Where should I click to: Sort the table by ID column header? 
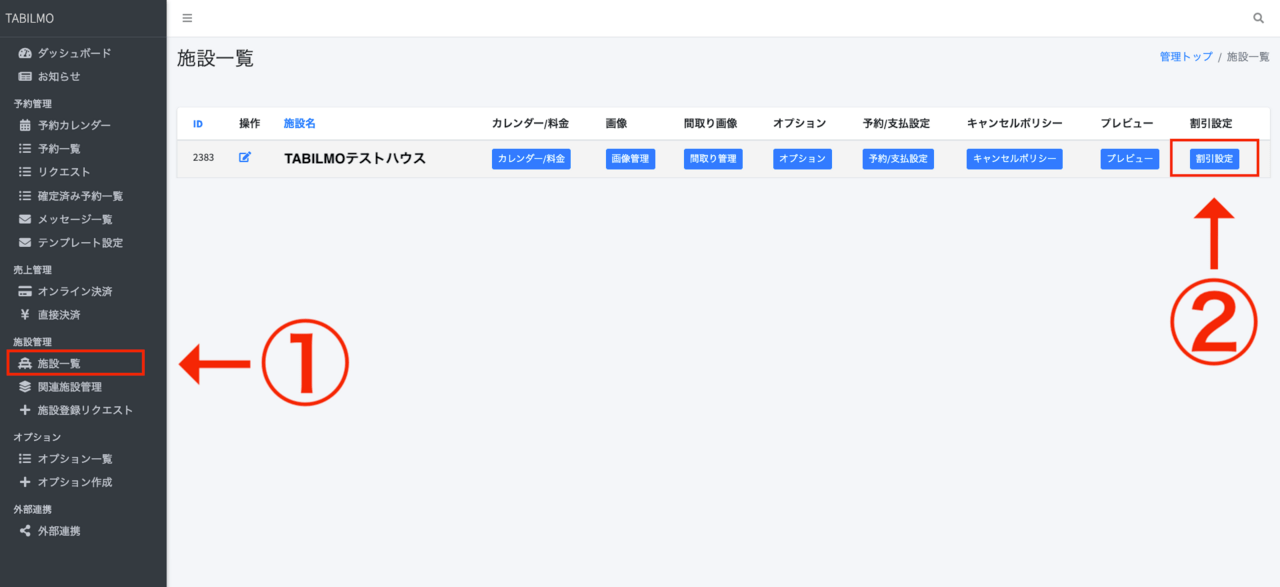198,124
